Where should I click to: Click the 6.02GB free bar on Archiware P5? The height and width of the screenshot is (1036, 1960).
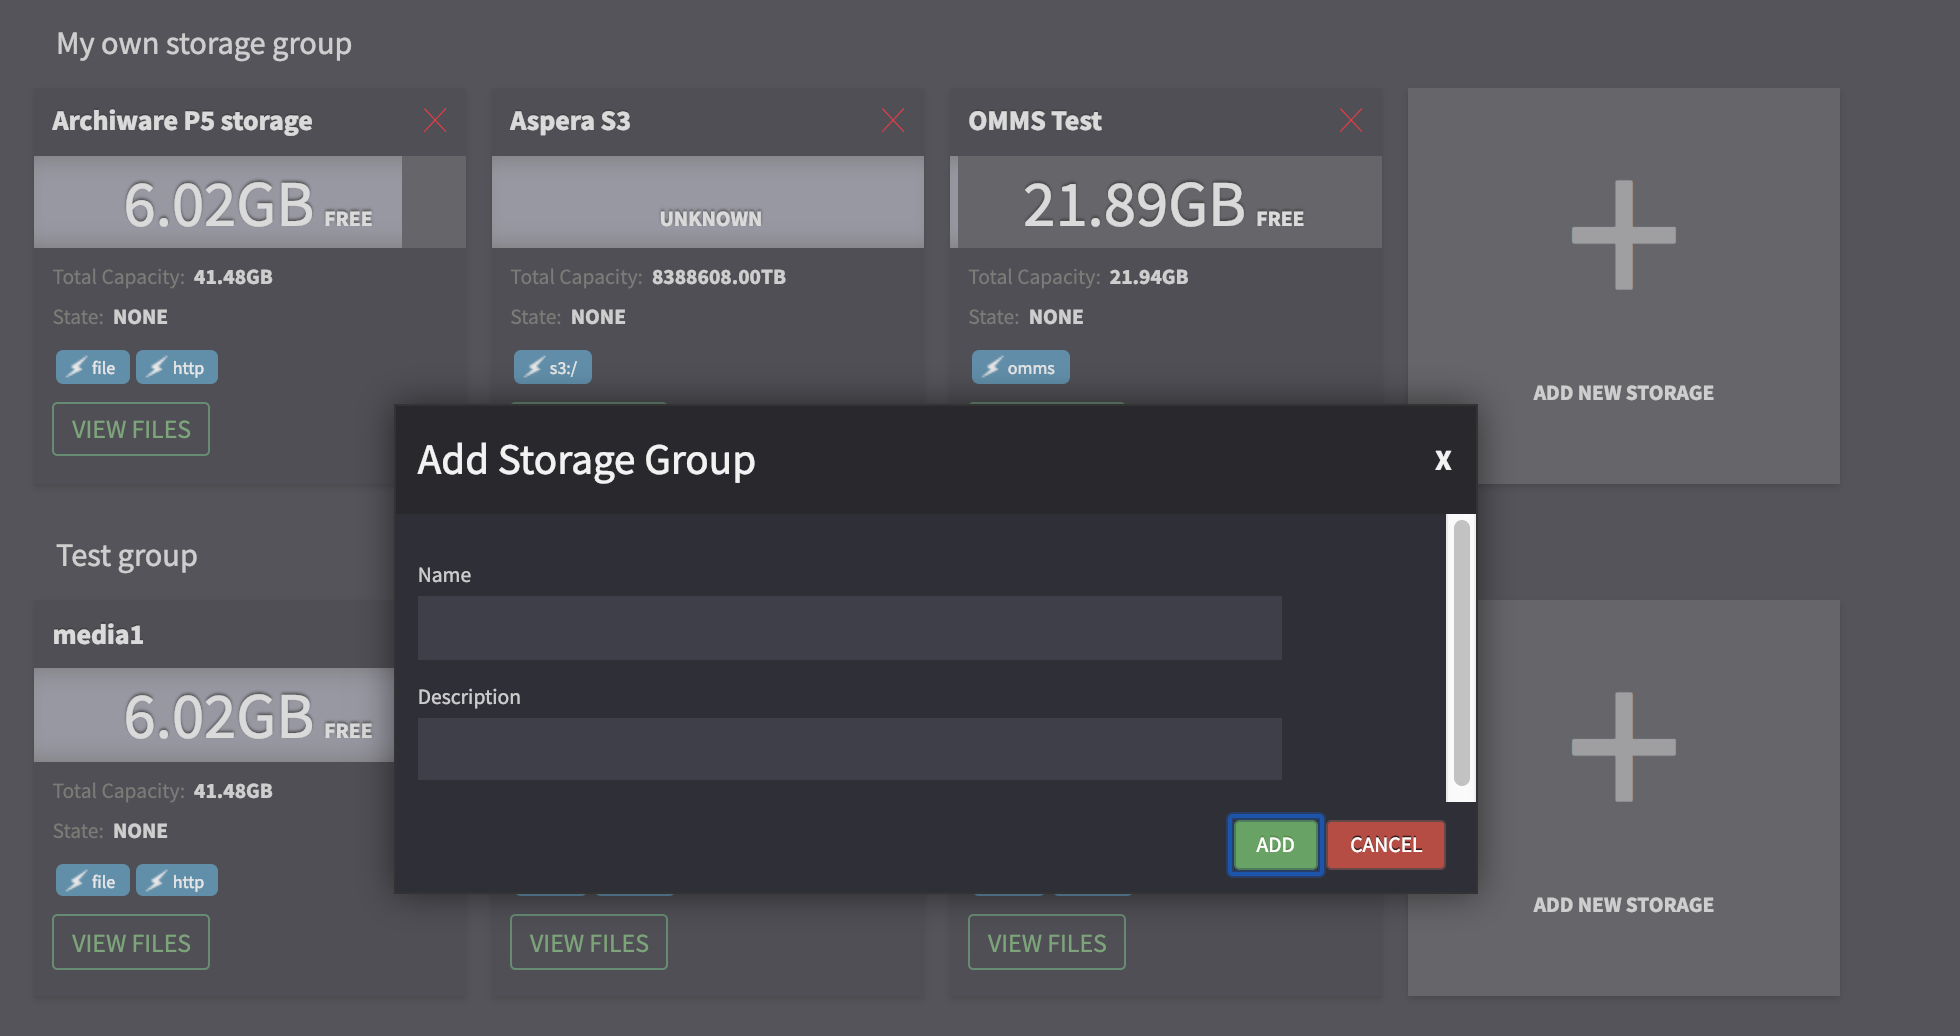tap(250, 202)
